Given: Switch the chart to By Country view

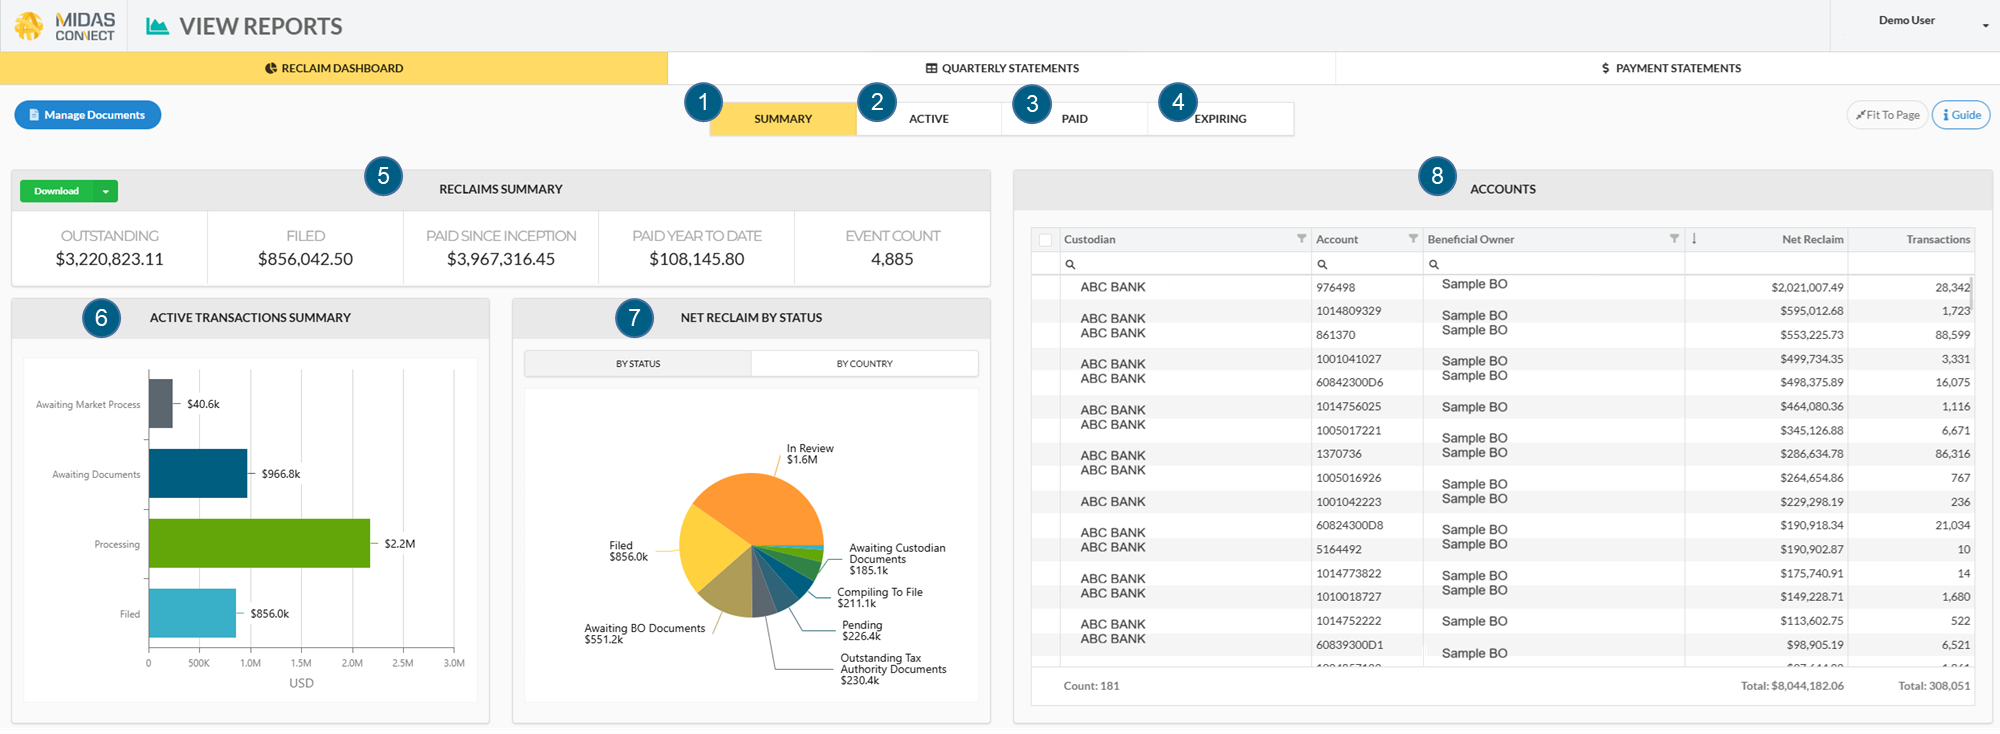Looking at the screenshot, I should pyautogui.click(x=864, y=364).
